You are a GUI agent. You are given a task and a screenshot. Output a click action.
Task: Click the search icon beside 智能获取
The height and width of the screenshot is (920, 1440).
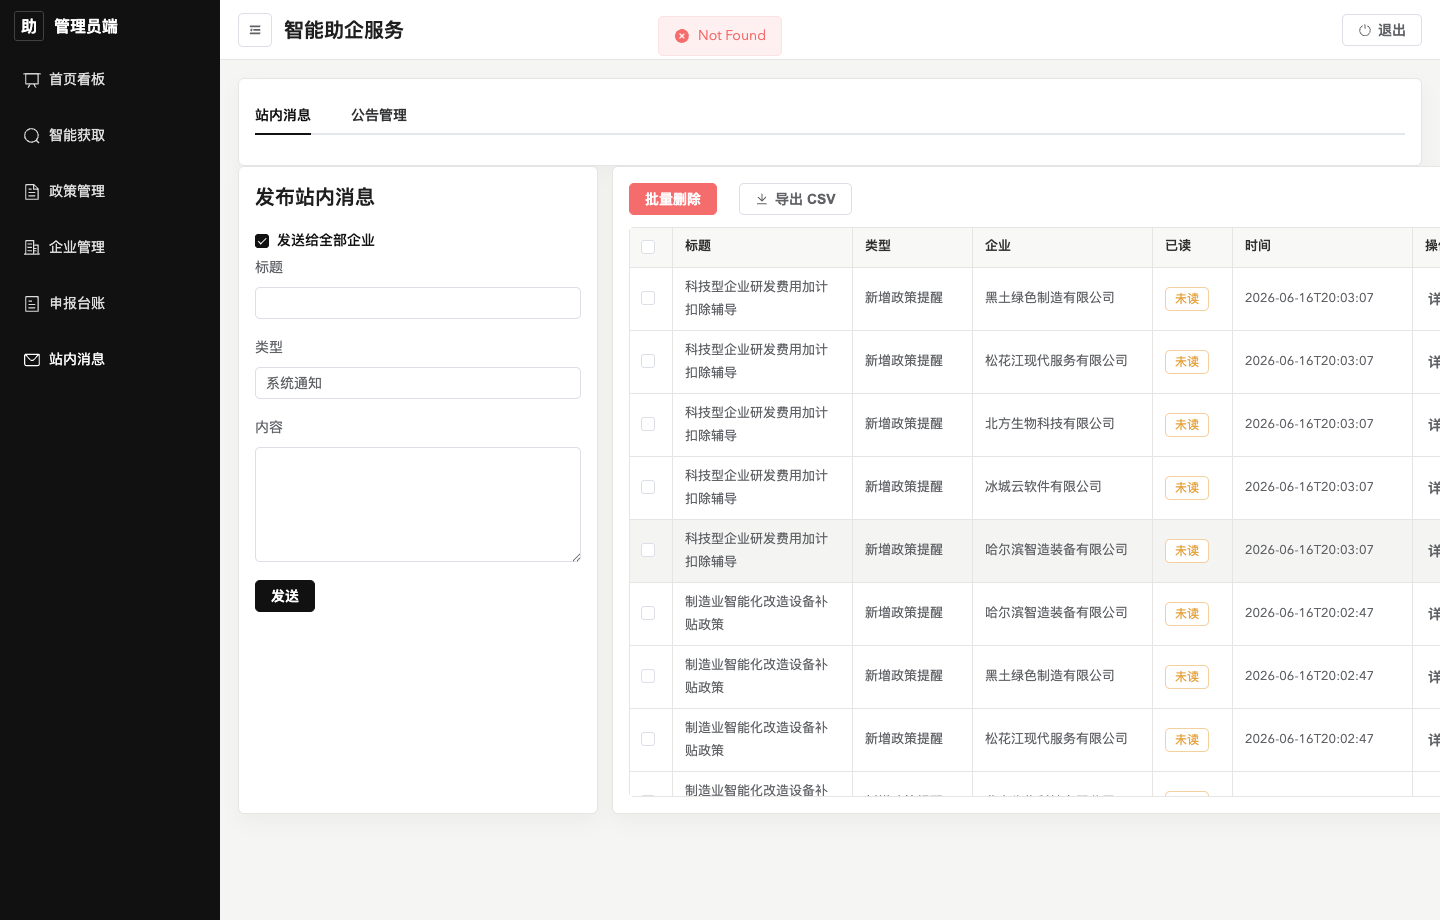[32, 136]
